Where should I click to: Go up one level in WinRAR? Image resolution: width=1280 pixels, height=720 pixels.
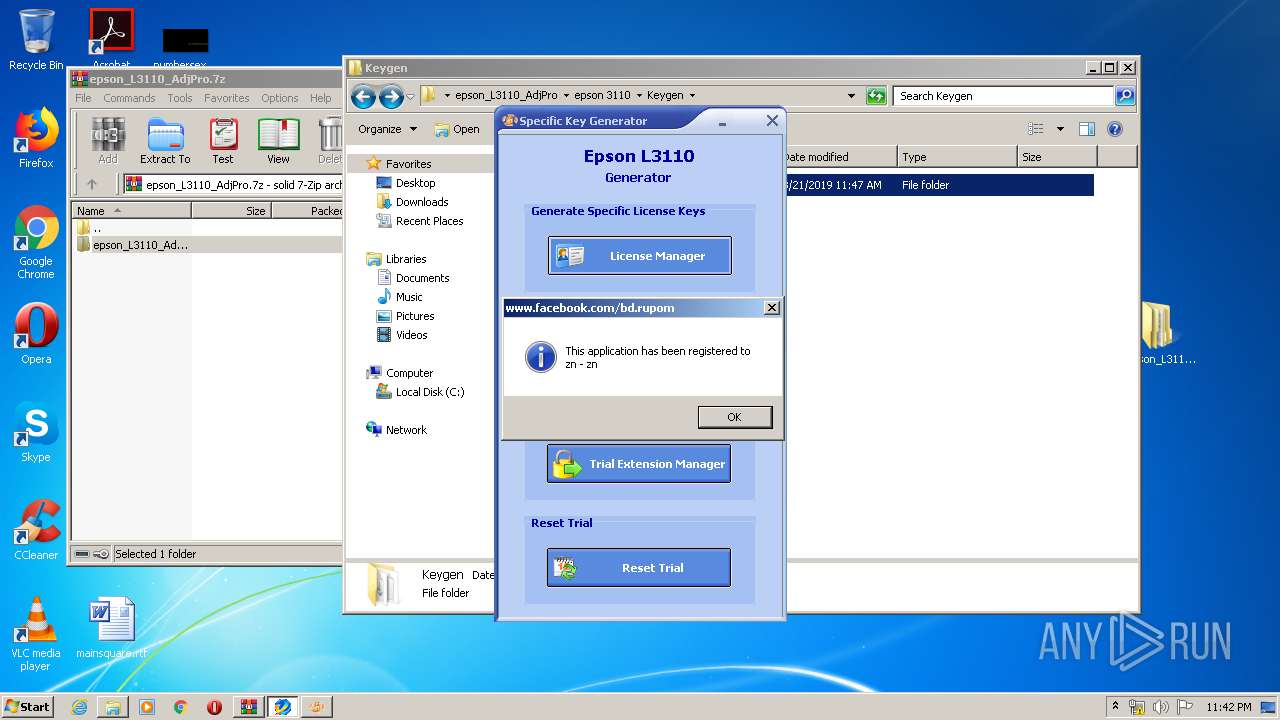92,184
